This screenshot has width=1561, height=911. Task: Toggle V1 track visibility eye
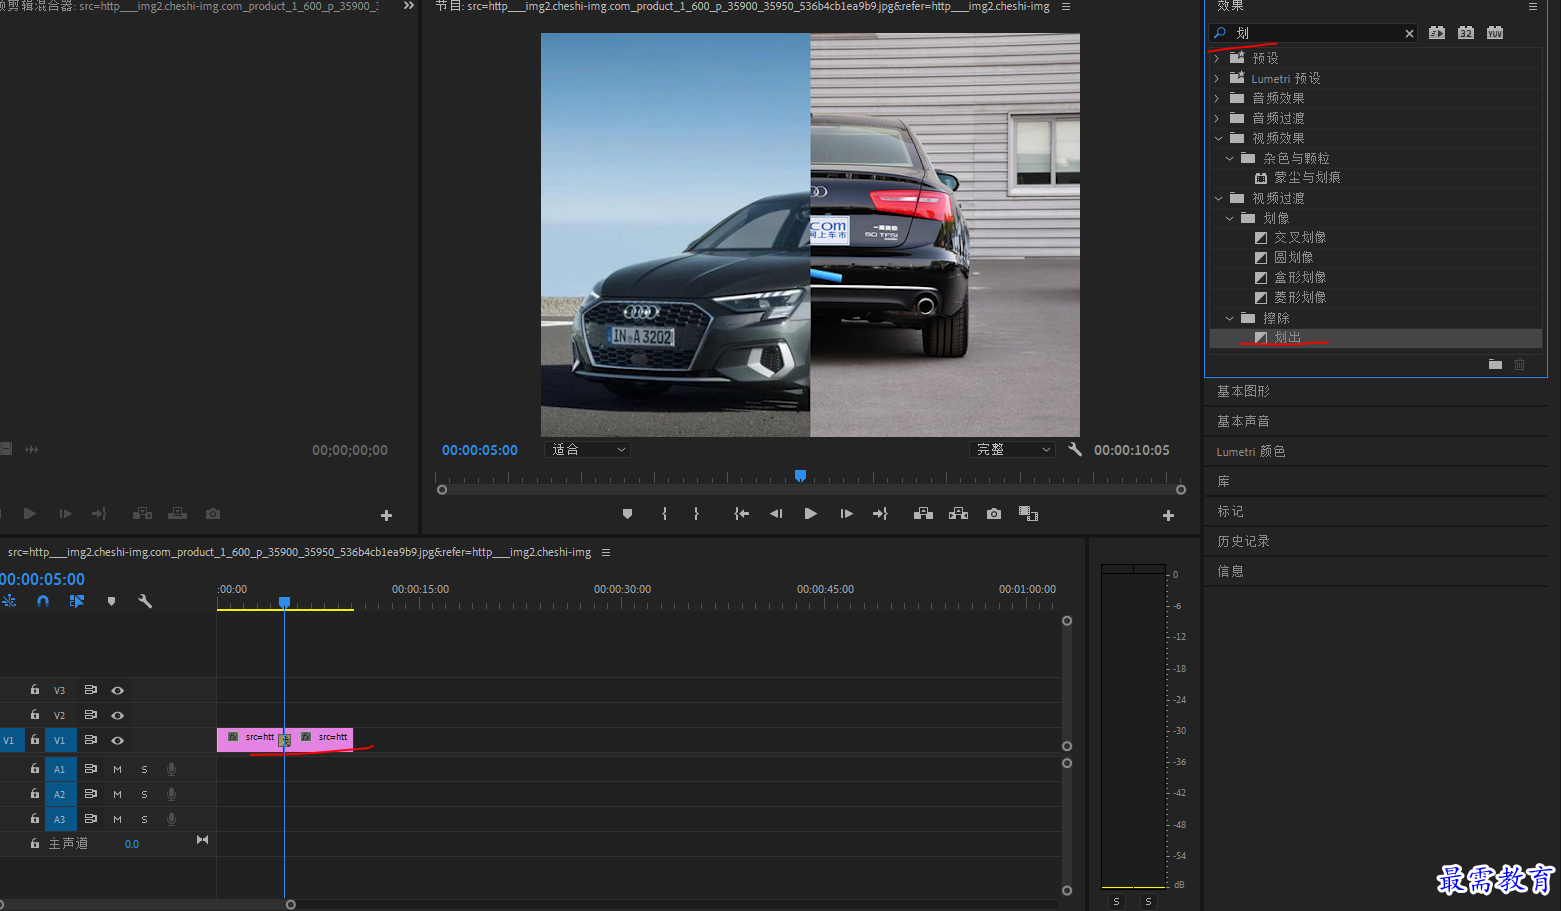pos(117,740)
